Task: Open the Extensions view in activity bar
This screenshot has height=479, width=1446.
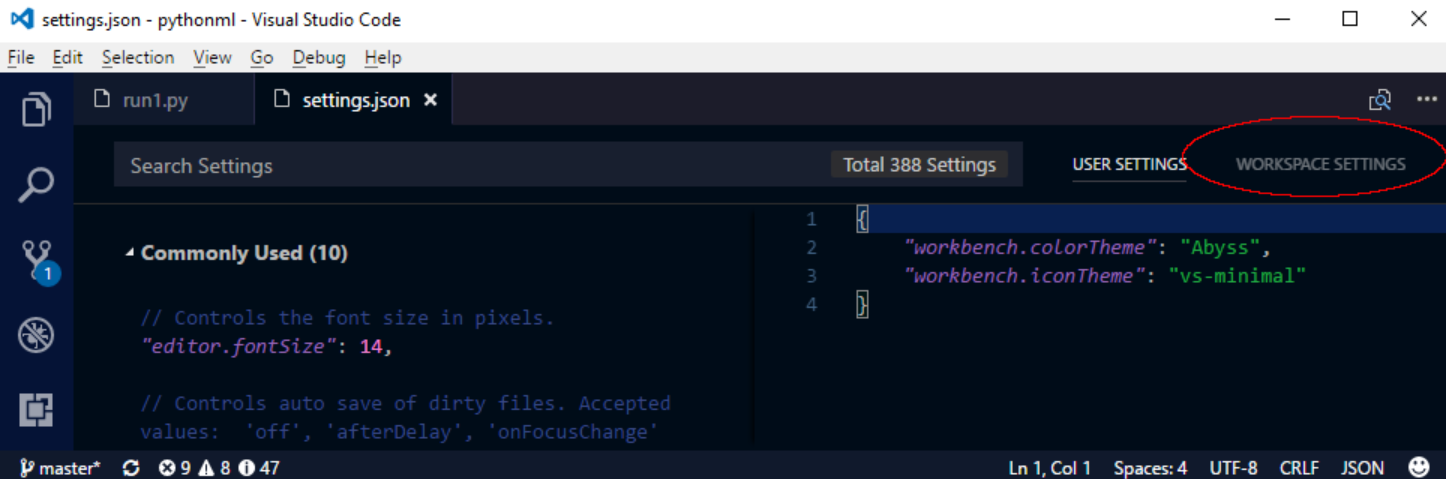Action: (x=36, y=410)
